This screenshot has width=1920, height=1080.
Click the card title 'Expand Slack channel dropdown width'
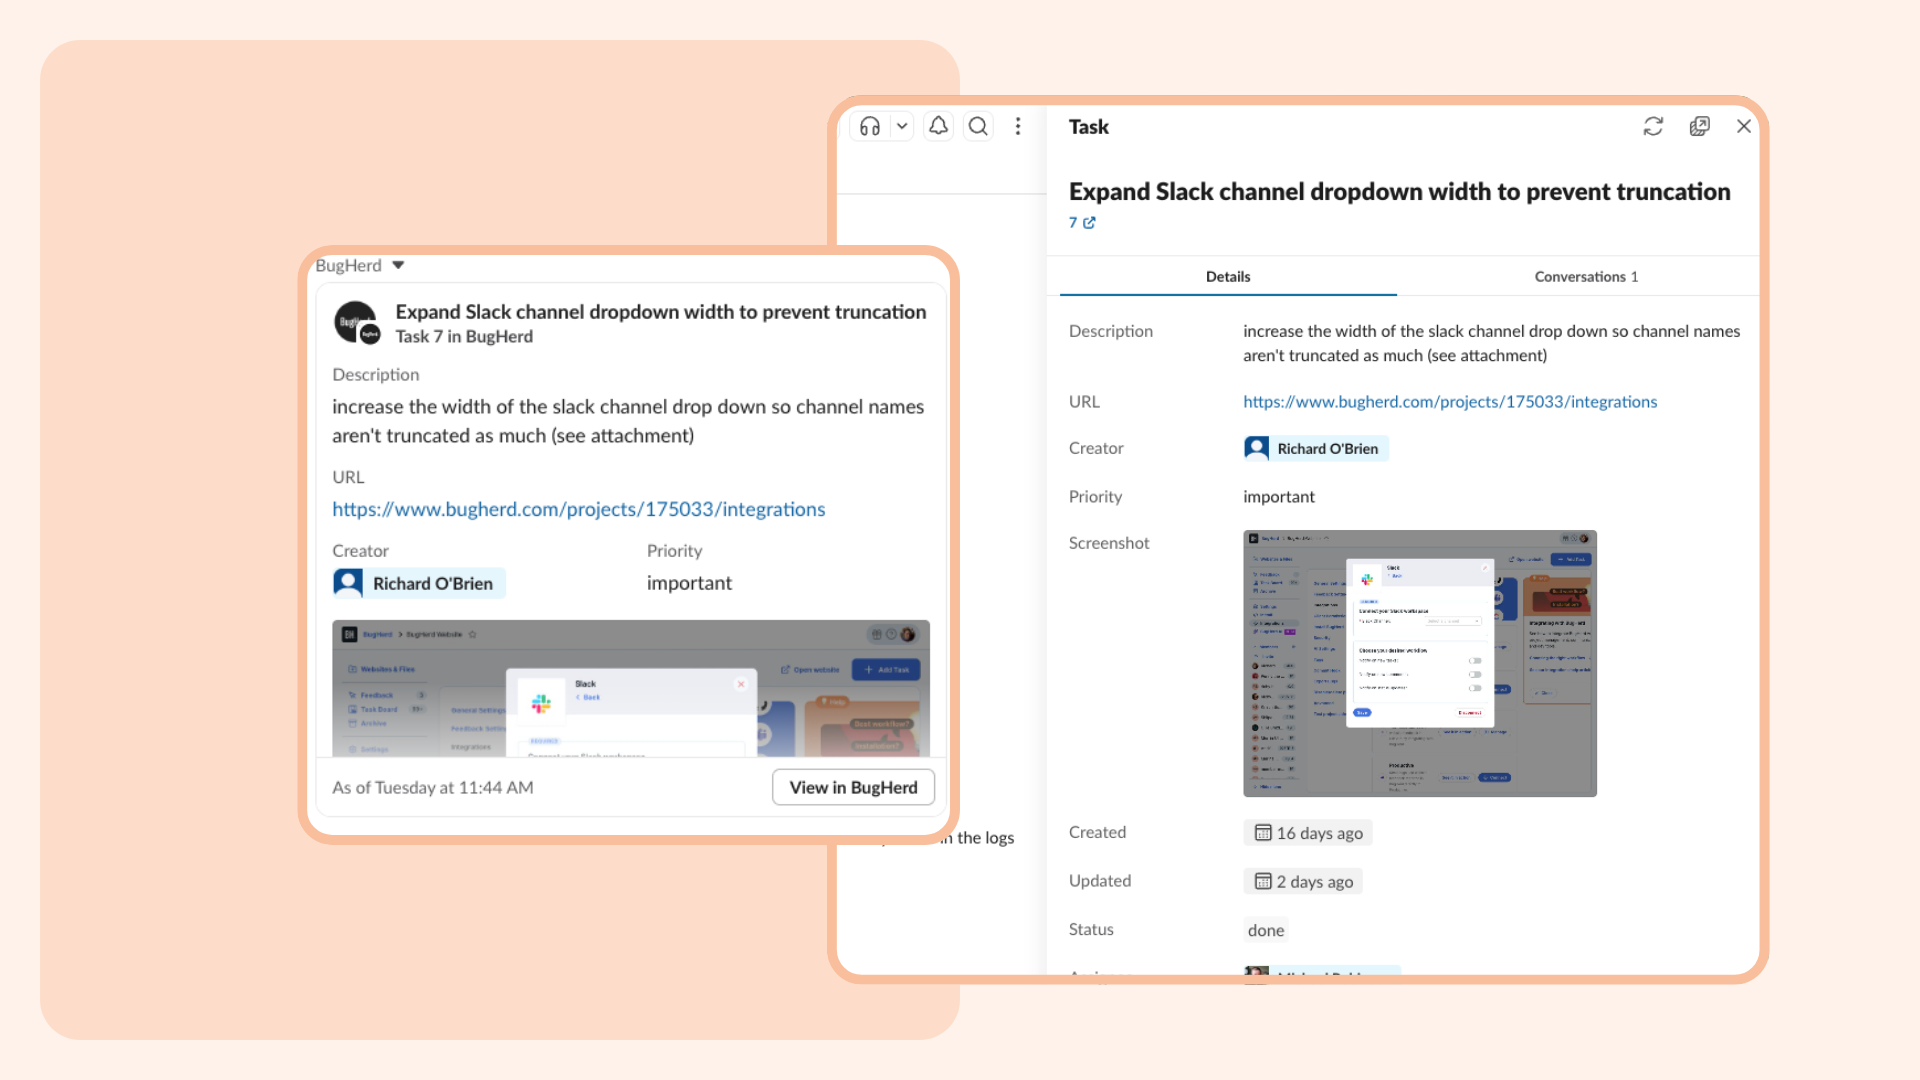pyautogui.click(x=661, y=312)
